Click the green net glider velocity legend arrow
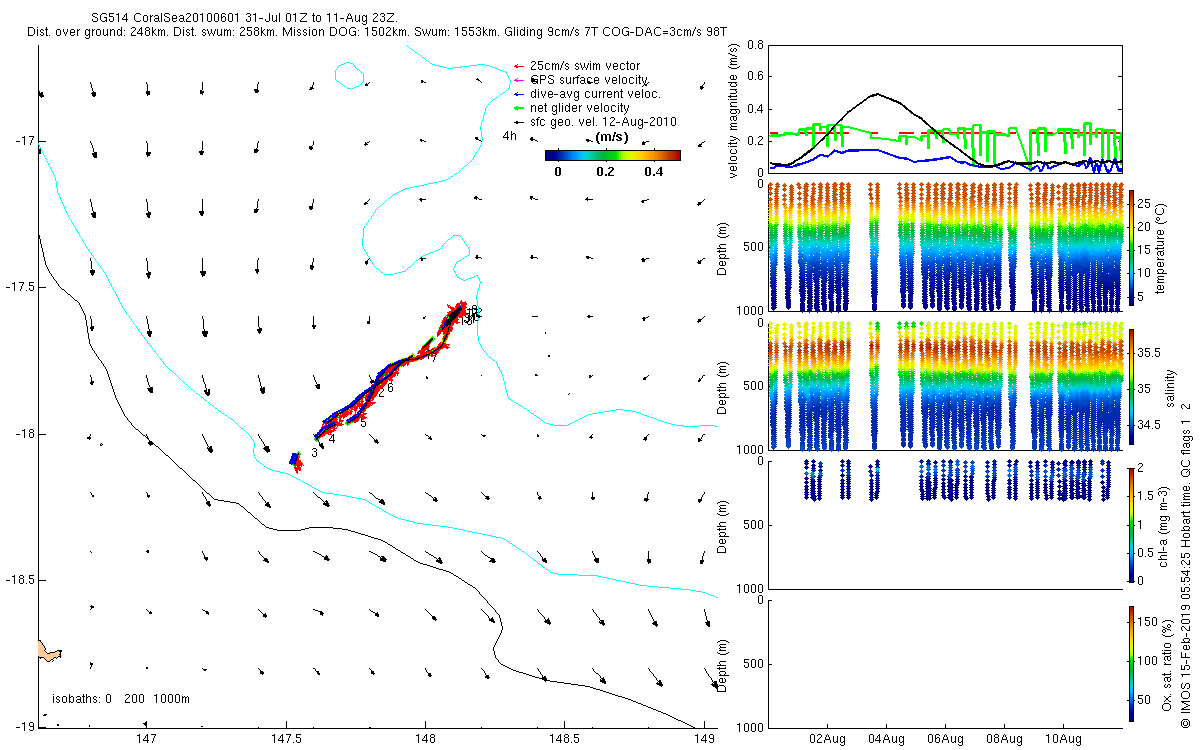Screen dimensions: 1200x750 (x=517, y=108)
